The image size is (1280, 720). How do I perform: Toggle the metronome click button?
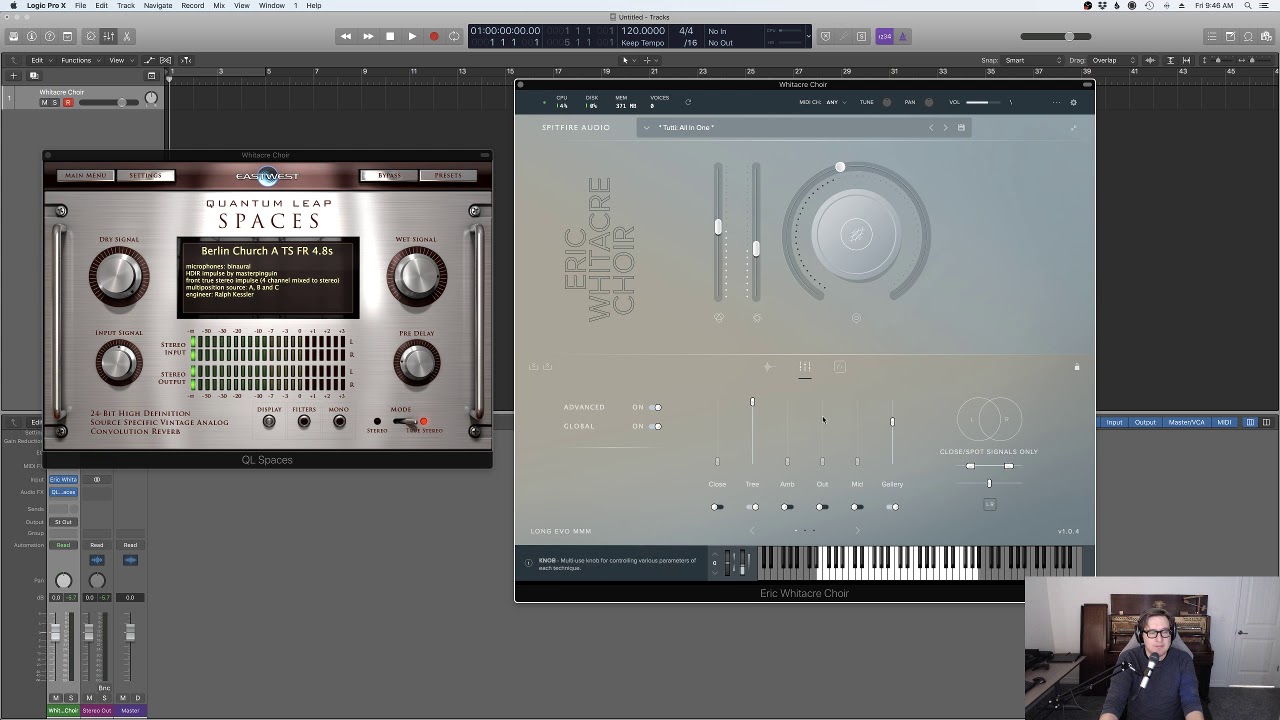click(902, 37)
